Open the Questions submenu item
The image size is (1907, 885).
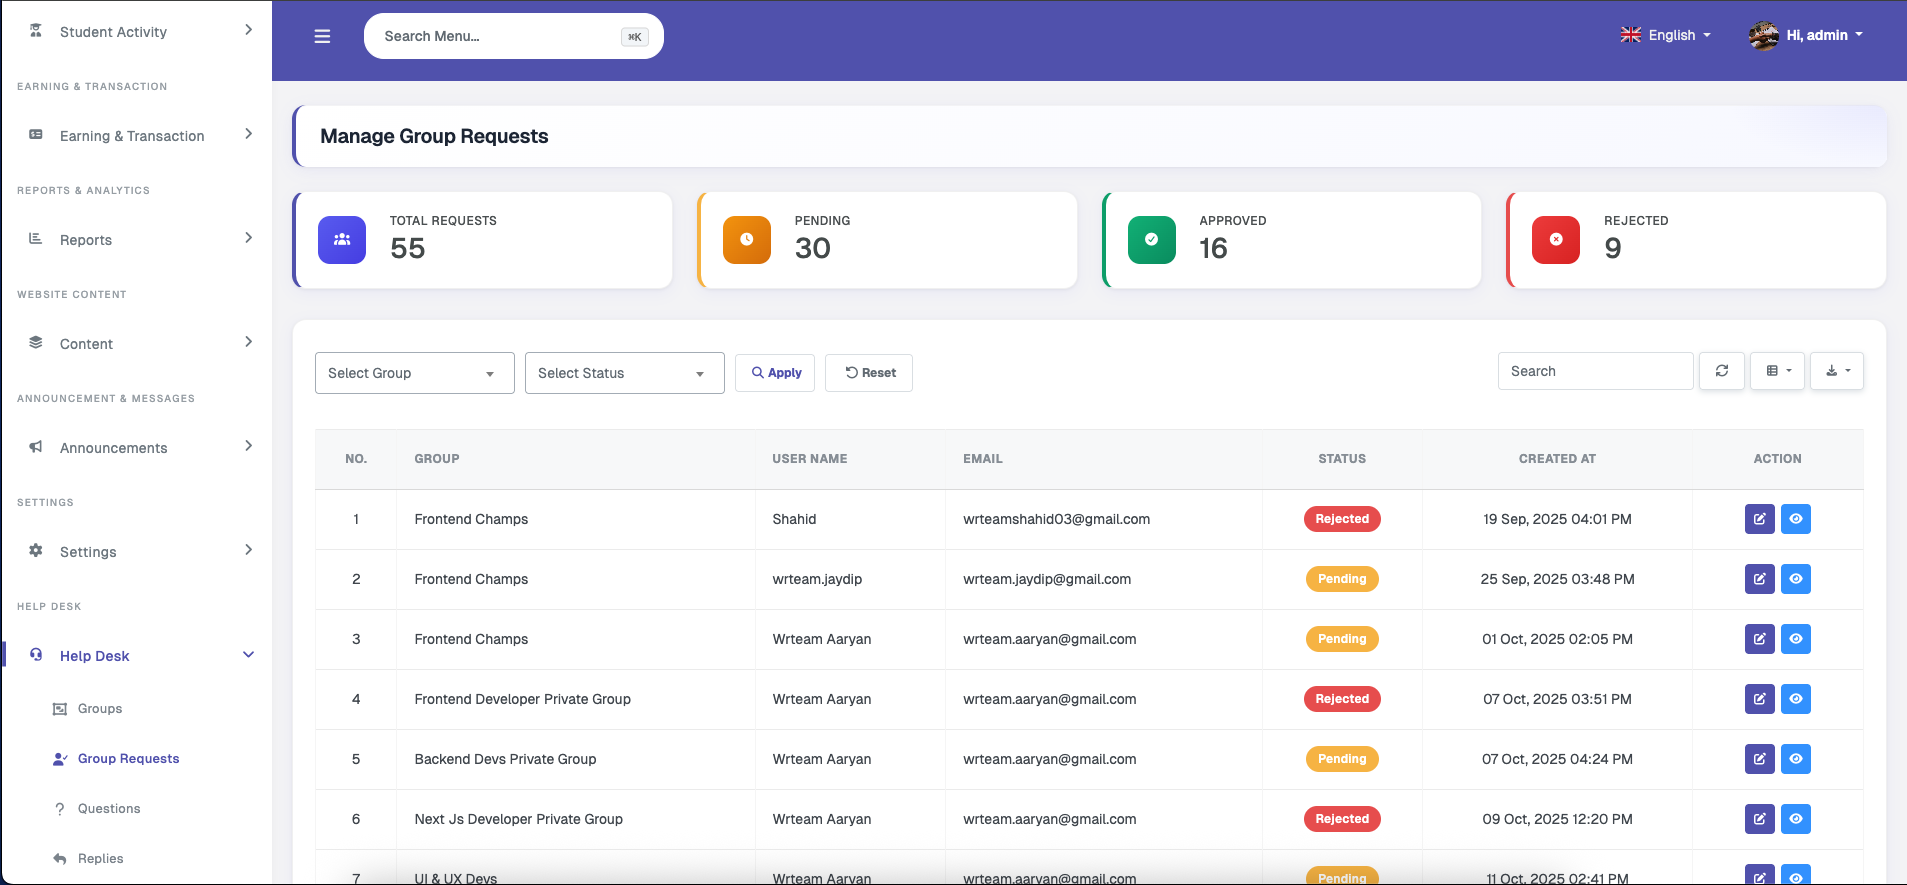click(109, 809)
